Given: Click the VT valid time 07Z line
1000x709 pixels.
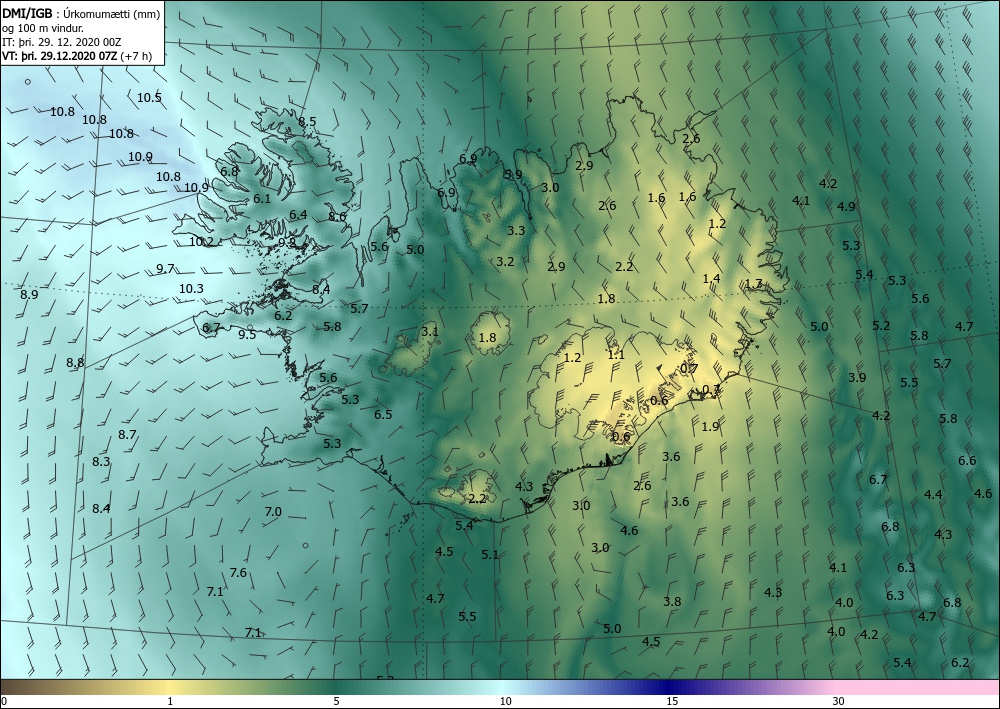Looking at the screenshot, I should (x=60, y=55).
